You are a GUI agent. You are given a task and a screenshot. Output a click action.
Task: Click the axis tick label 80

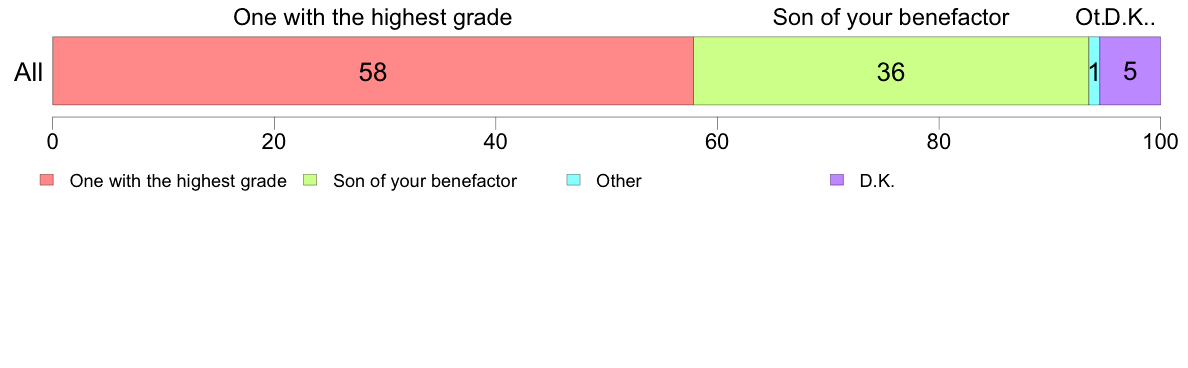[x=939, y=141]
